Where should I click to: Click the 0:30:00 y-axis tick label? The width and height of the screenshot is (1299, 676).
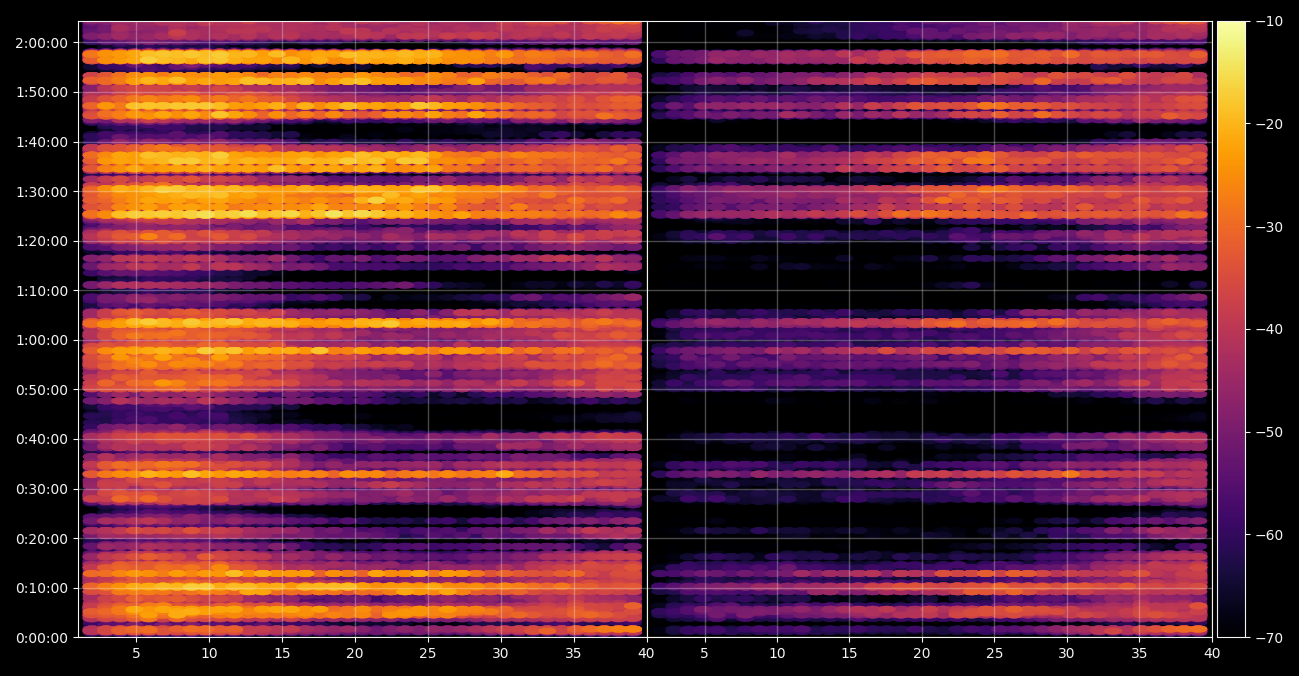click(x=42, y=489)
